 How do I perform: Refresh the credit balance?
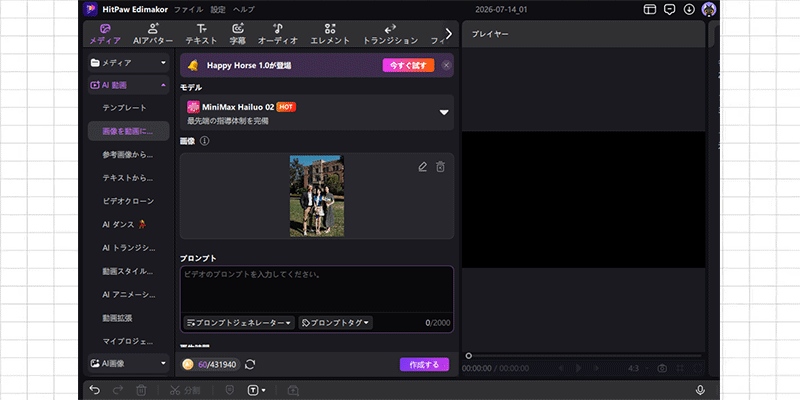pos(250,364)
